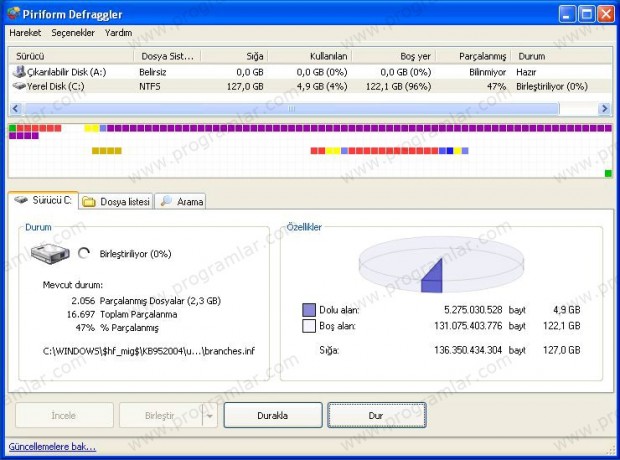The image size is (620, 460).
Task: Click the Bilinmiyor cell for drive A:
Action: coord(488,72)
